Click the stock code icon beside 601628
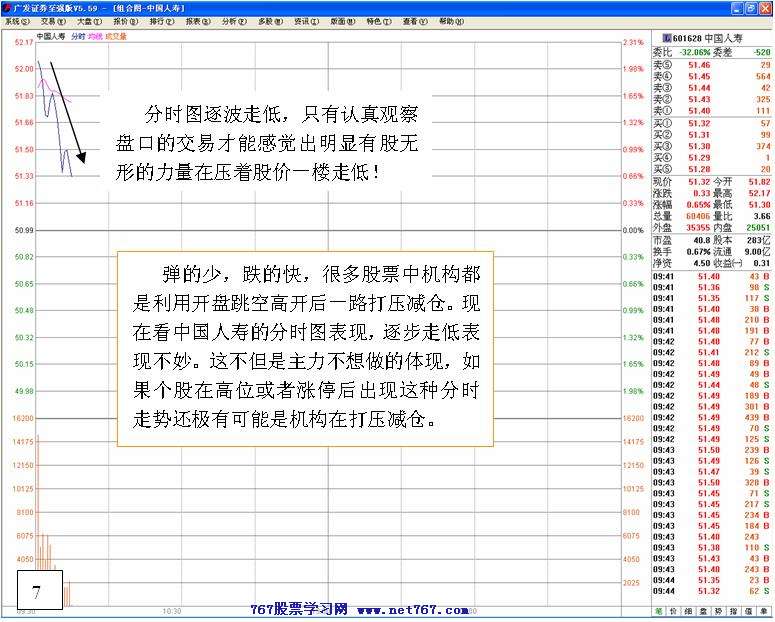The image size is (775, 622). pyautogui.click(x=667, y=38)
